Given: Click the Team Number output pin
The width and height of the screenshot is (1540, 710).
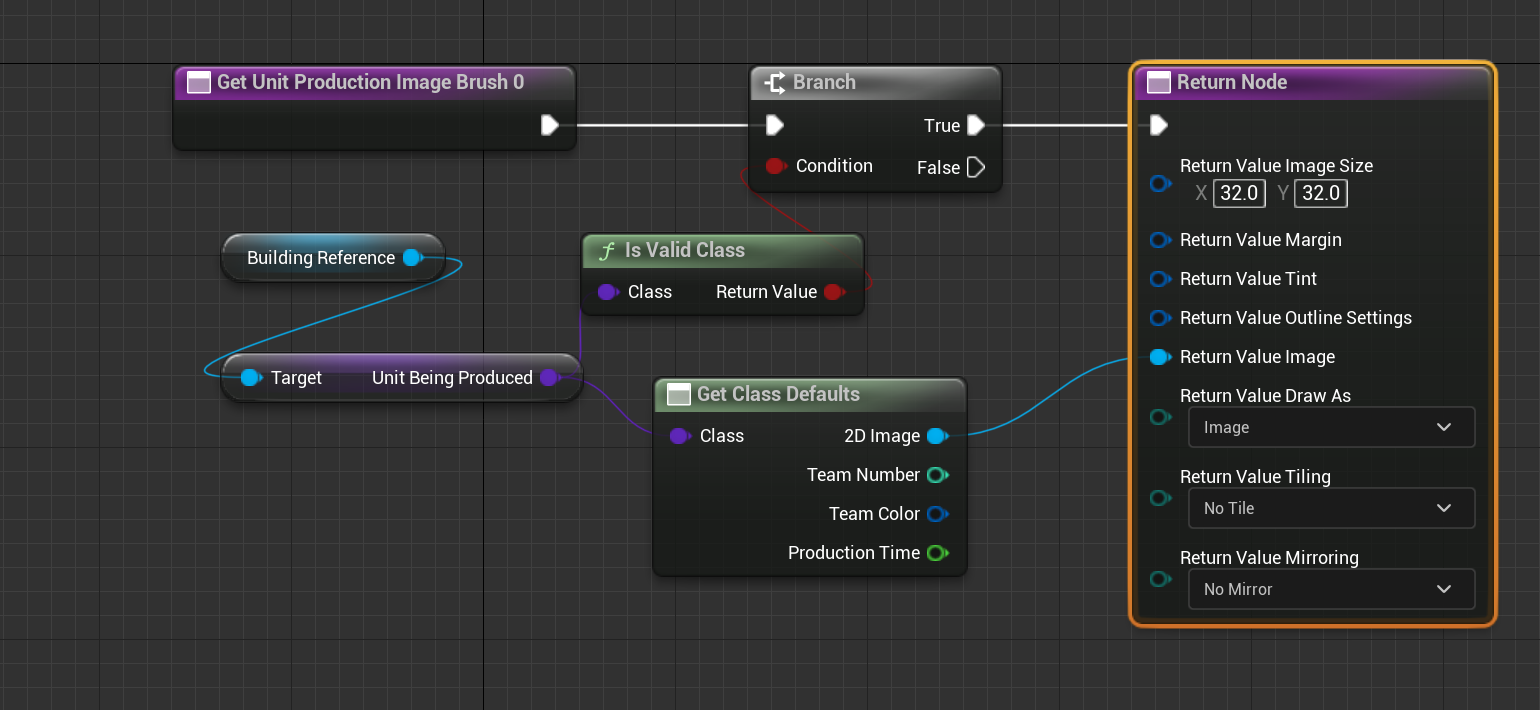Looking at the screenshot, I should tap(936, 475).
